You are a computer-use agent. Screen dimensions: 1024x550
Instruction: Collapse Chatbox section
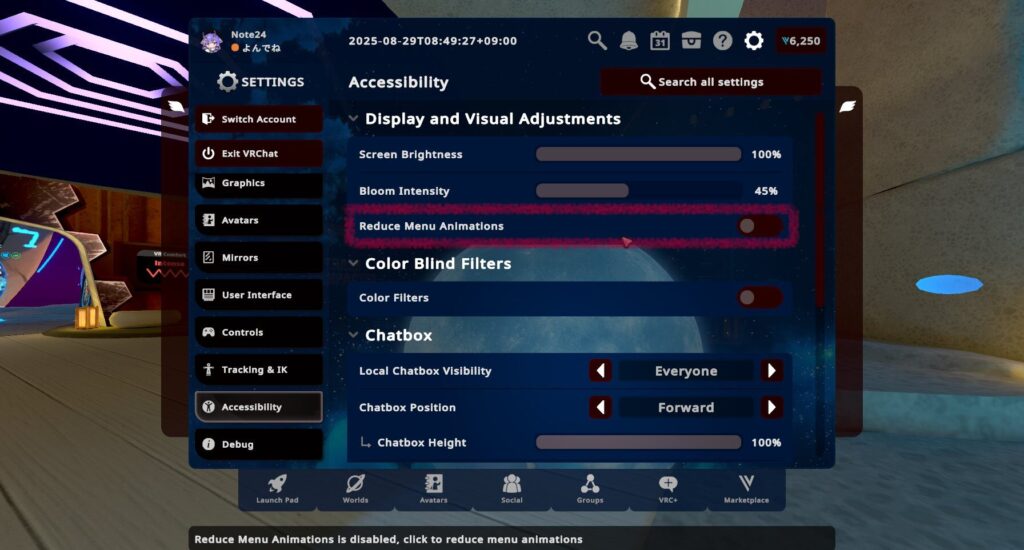[x=353, y=335]
